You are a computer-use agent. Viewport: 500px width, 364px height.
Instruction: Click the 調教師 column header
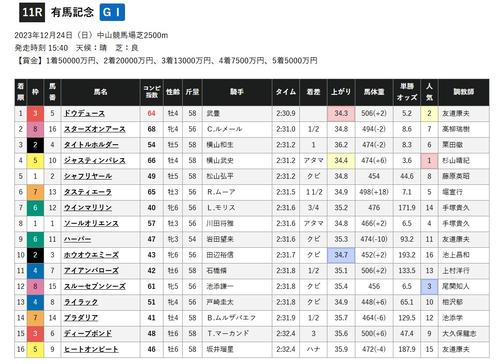click(x=464, y=92)
